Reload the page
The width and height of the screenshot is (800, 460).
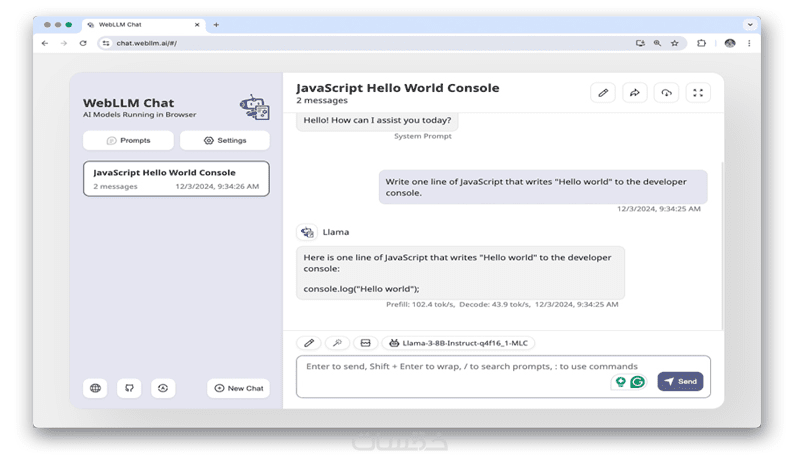coord(83,43)
